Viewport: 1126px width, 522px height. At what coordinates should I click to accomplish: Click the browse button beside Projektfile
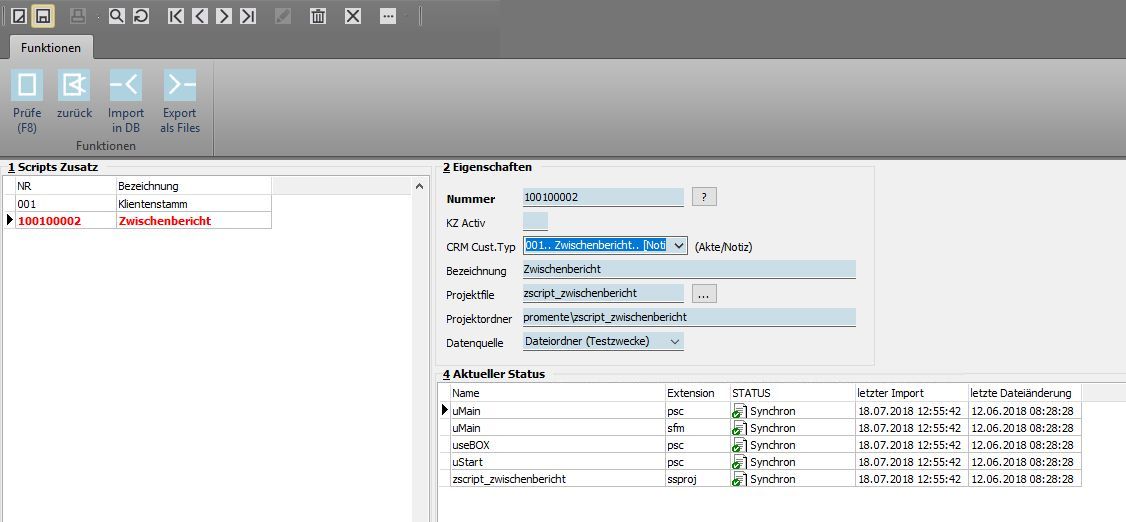tap(704, 294)
